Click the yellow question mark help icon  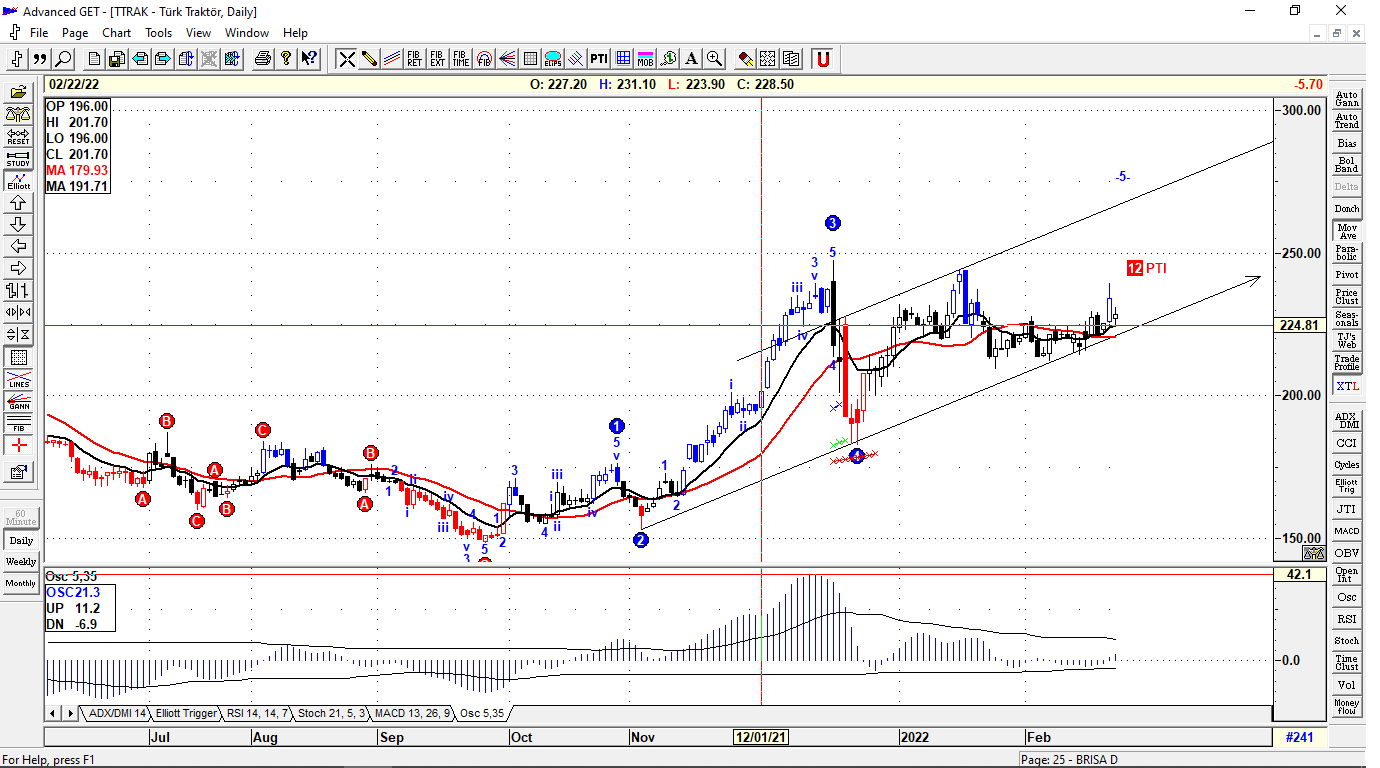click(x=286, y=59)
